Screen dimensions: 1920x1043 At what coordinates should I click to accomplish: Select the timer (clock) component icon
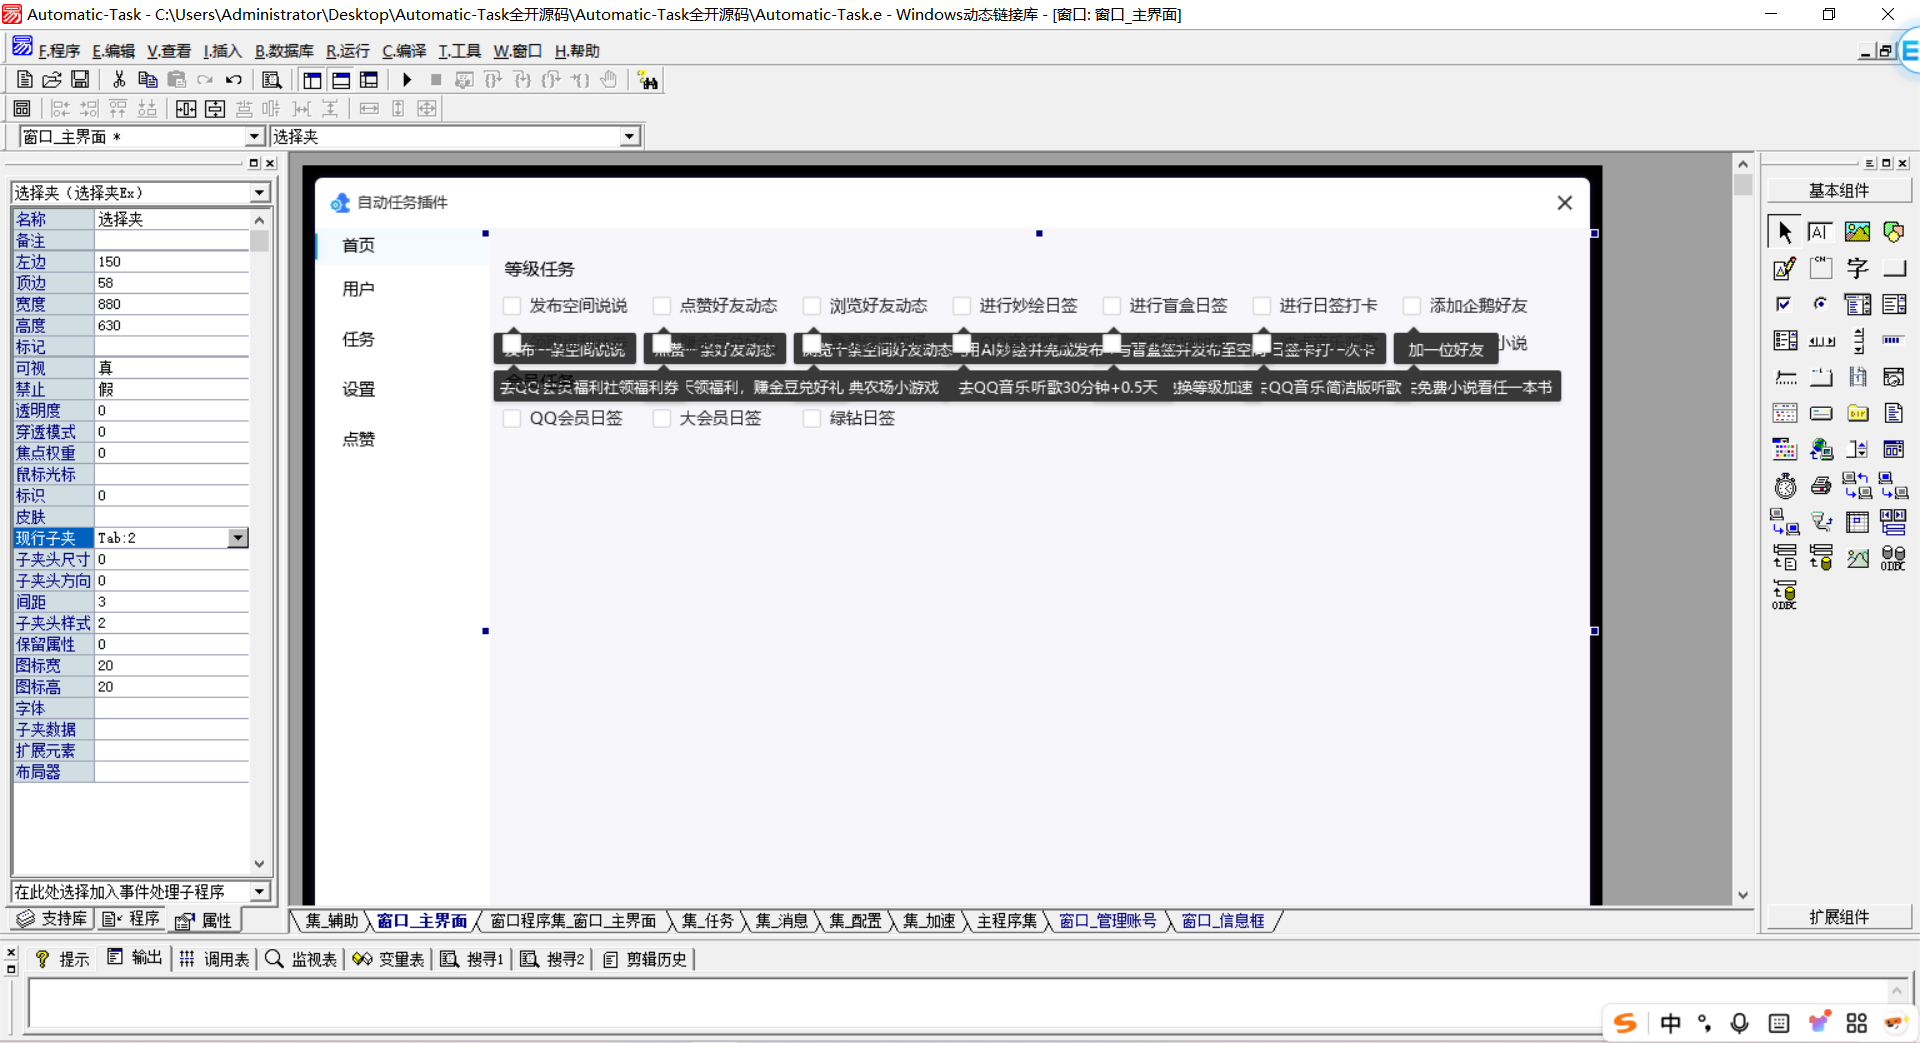click(1785, 486)
